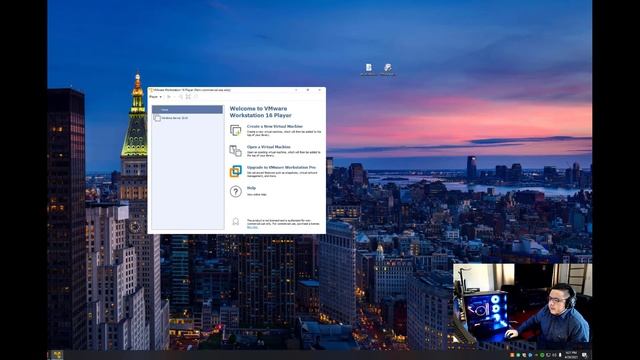Click the VMware Workstation Pro upgrade icon

coord(236,171)
